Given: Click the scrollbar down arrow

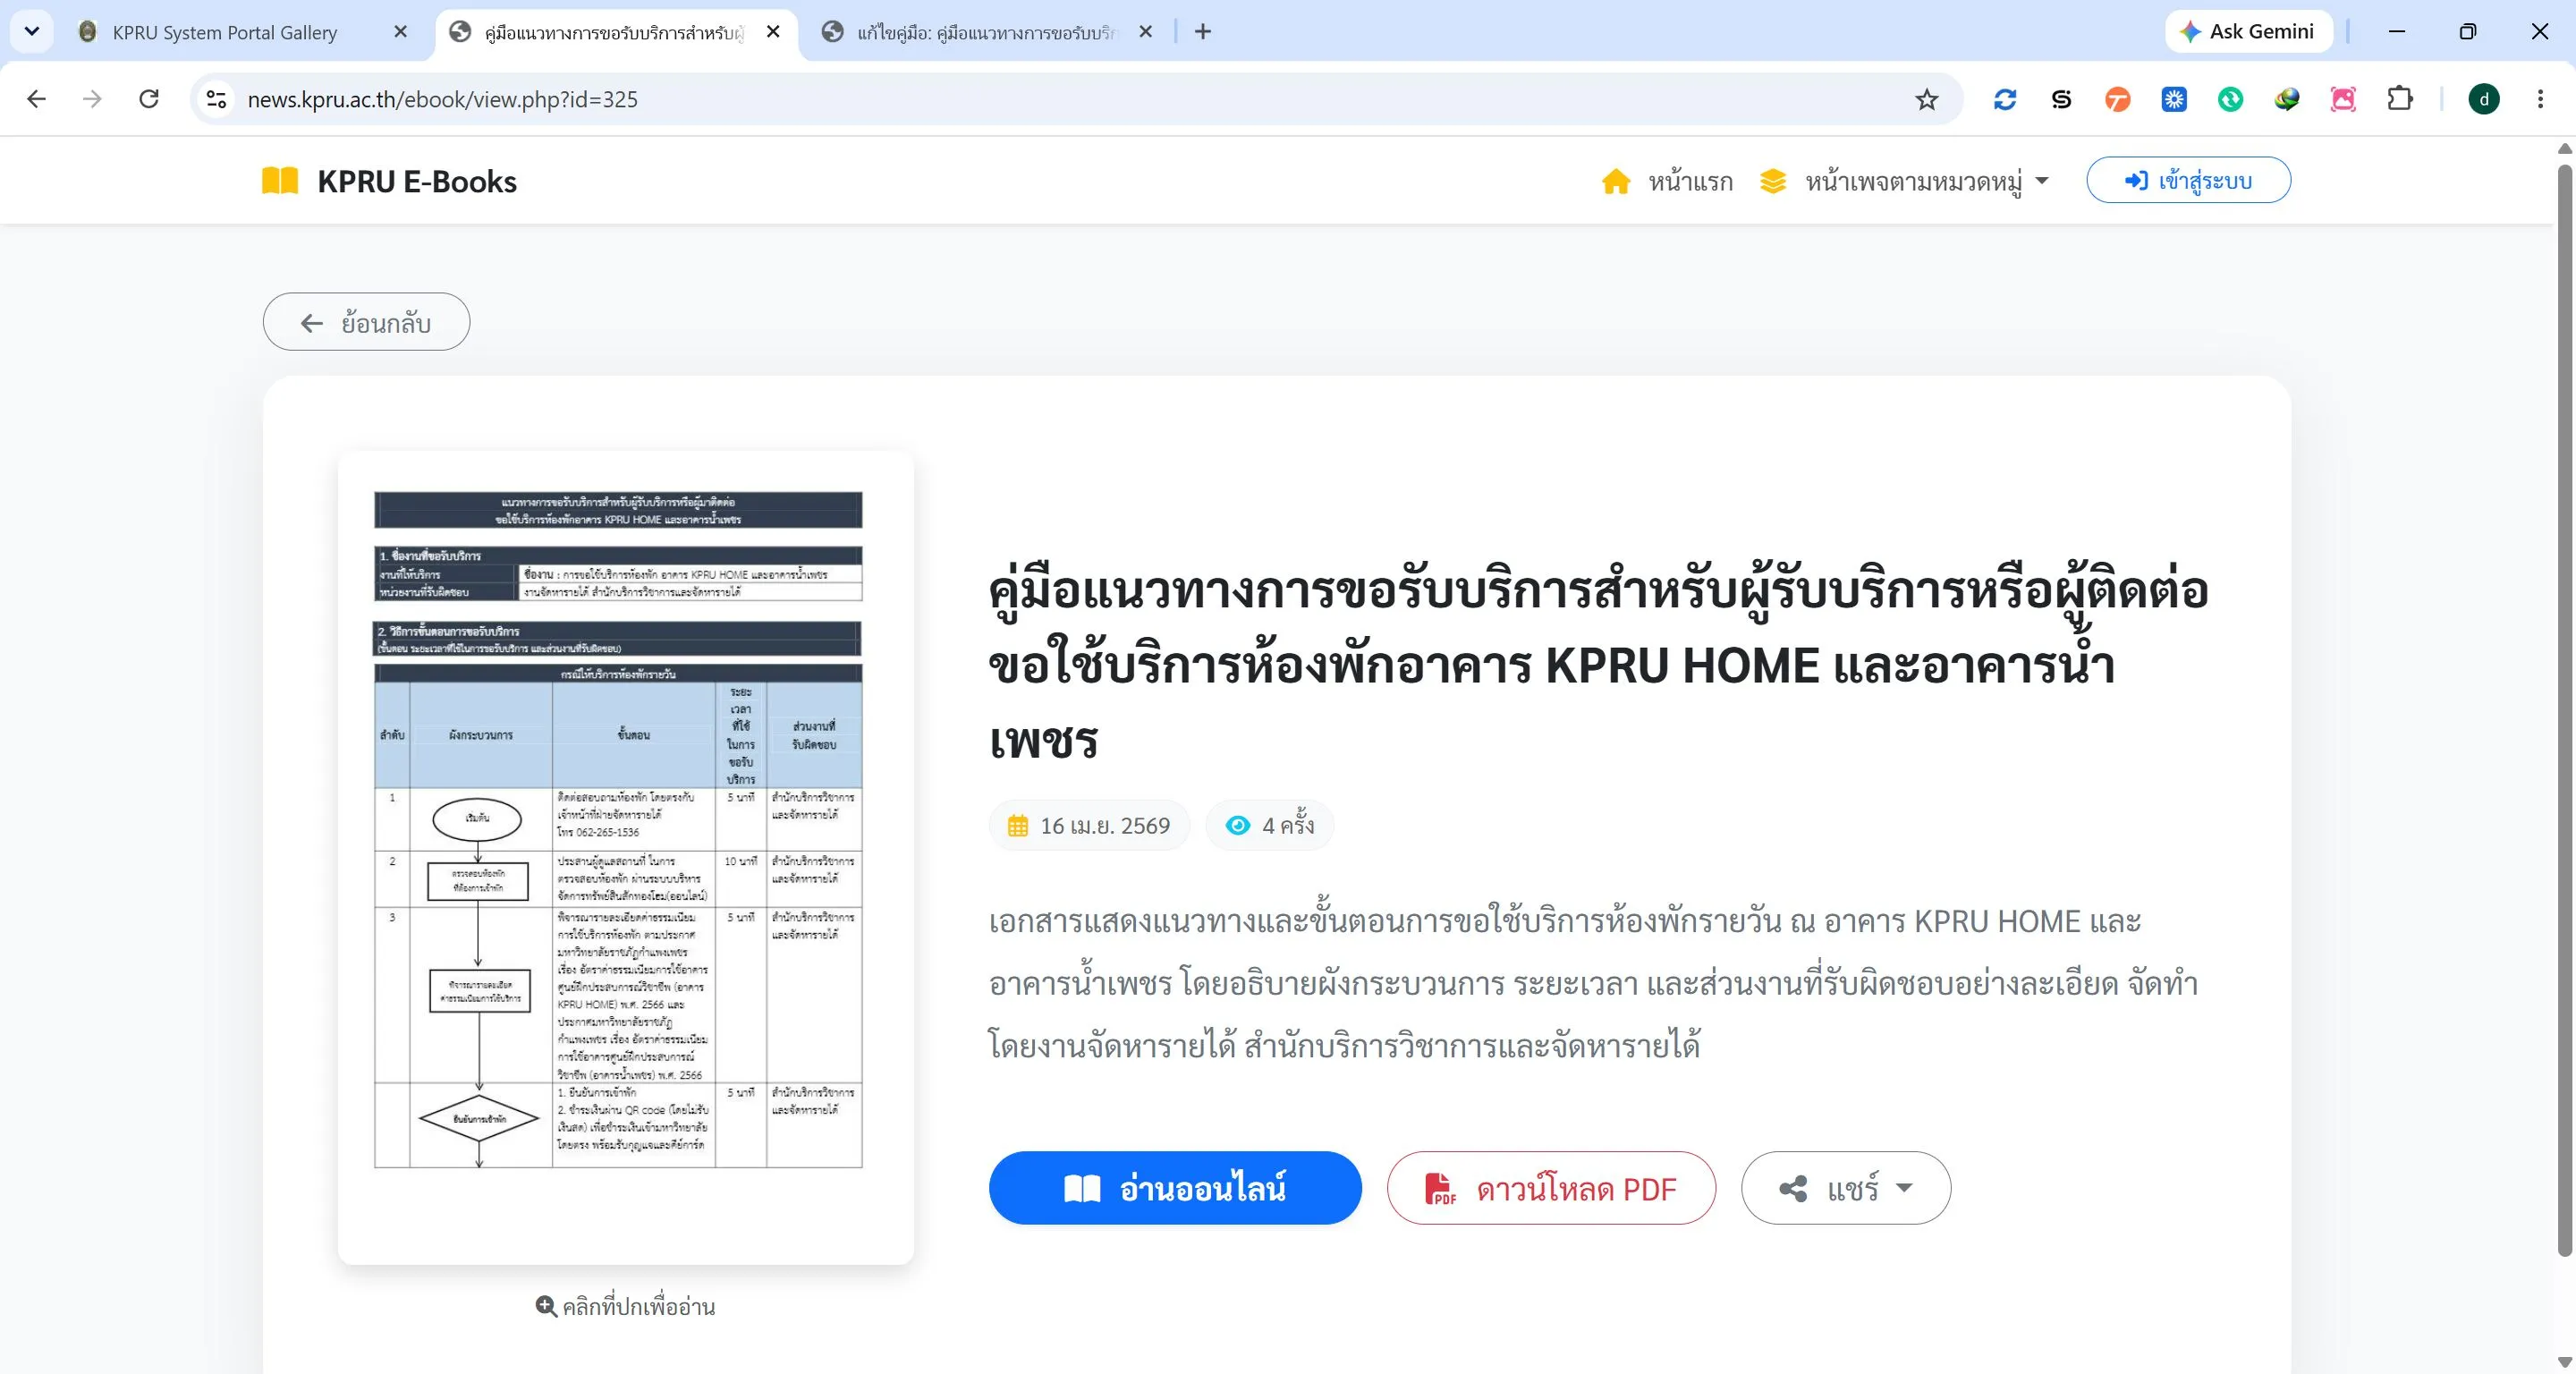Looking at the screenshot, I should 2565,1362.
